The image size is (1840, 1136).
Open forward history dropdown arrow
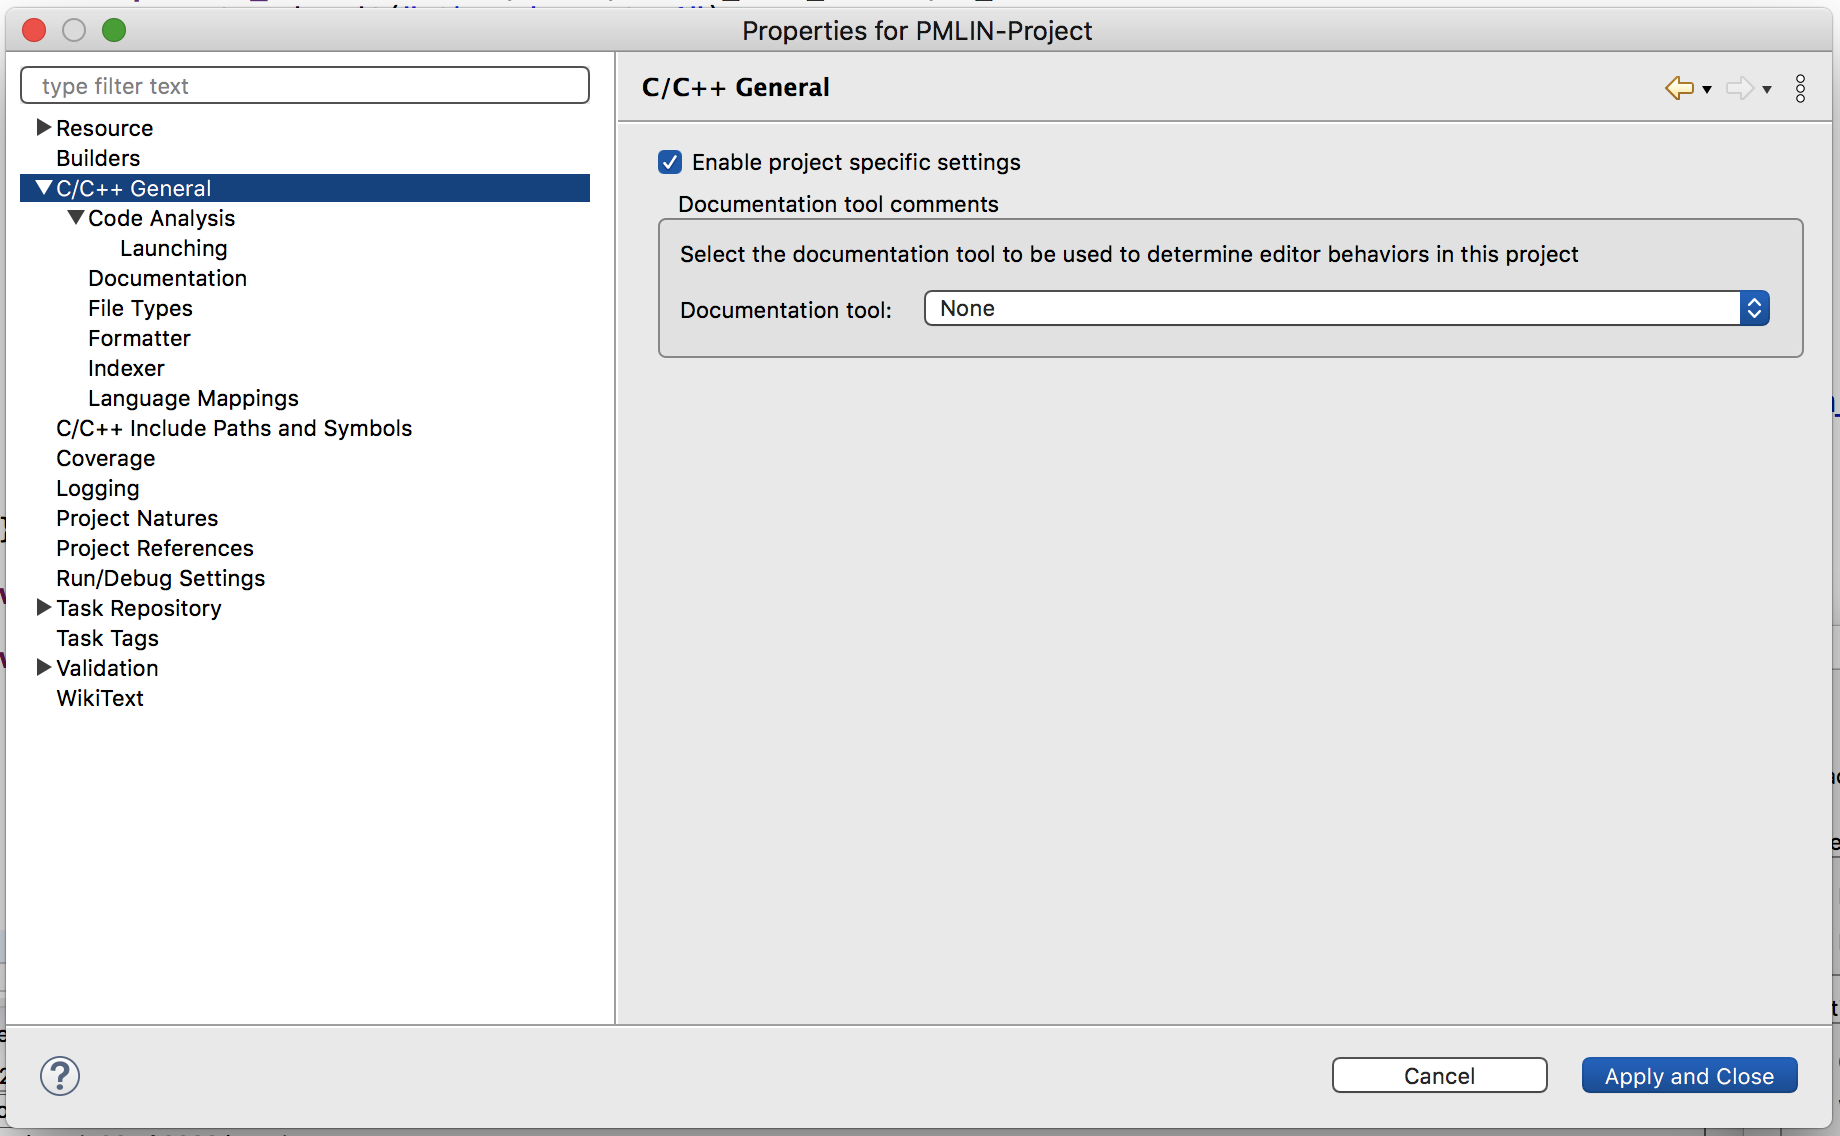1767,90
